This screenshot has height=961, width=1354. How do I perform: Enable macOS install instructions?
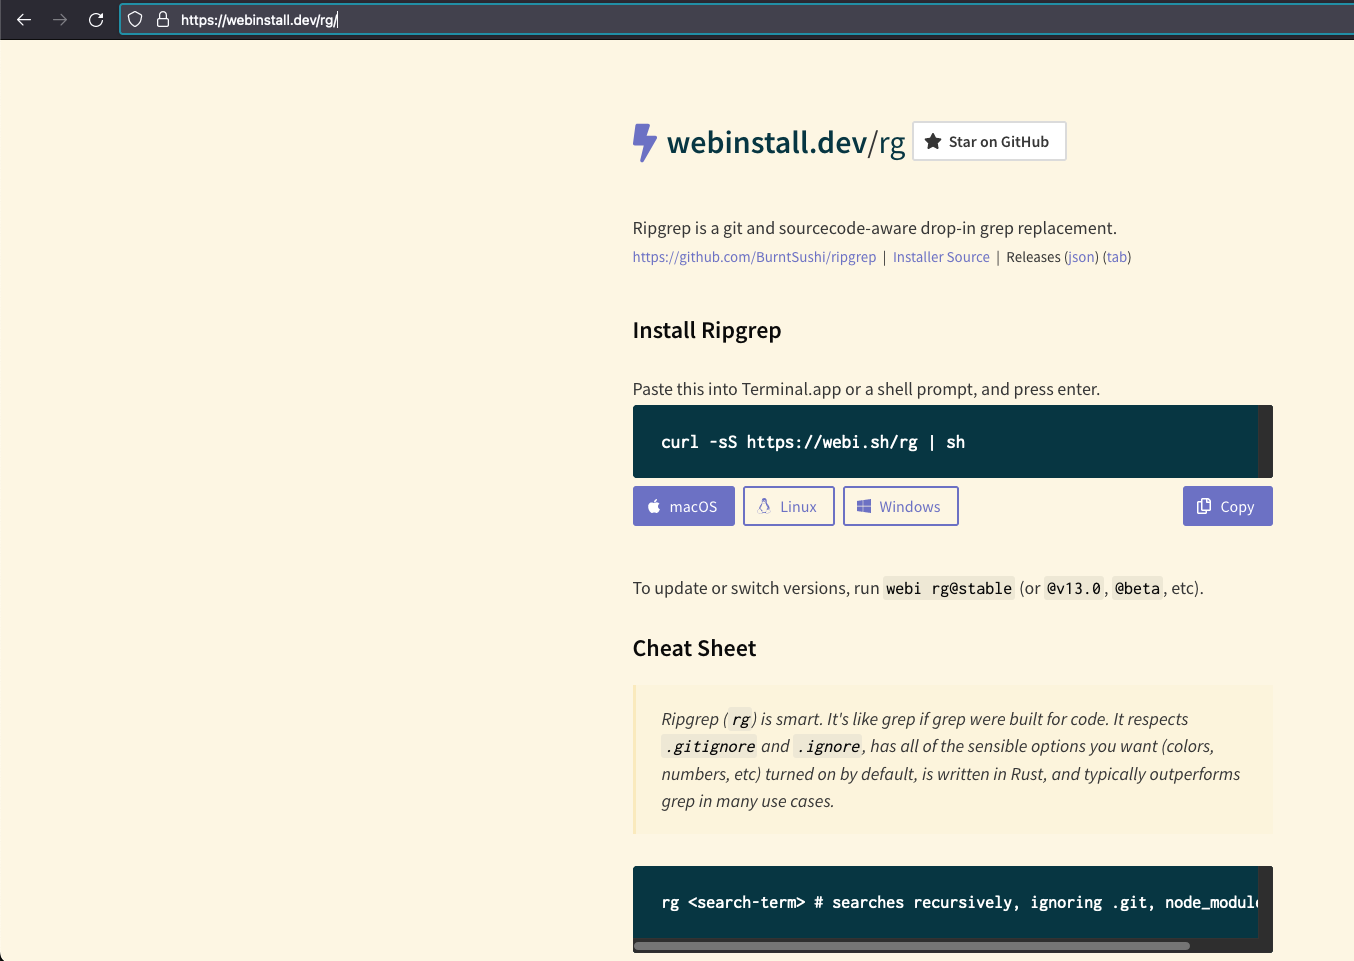pos(684,506)
